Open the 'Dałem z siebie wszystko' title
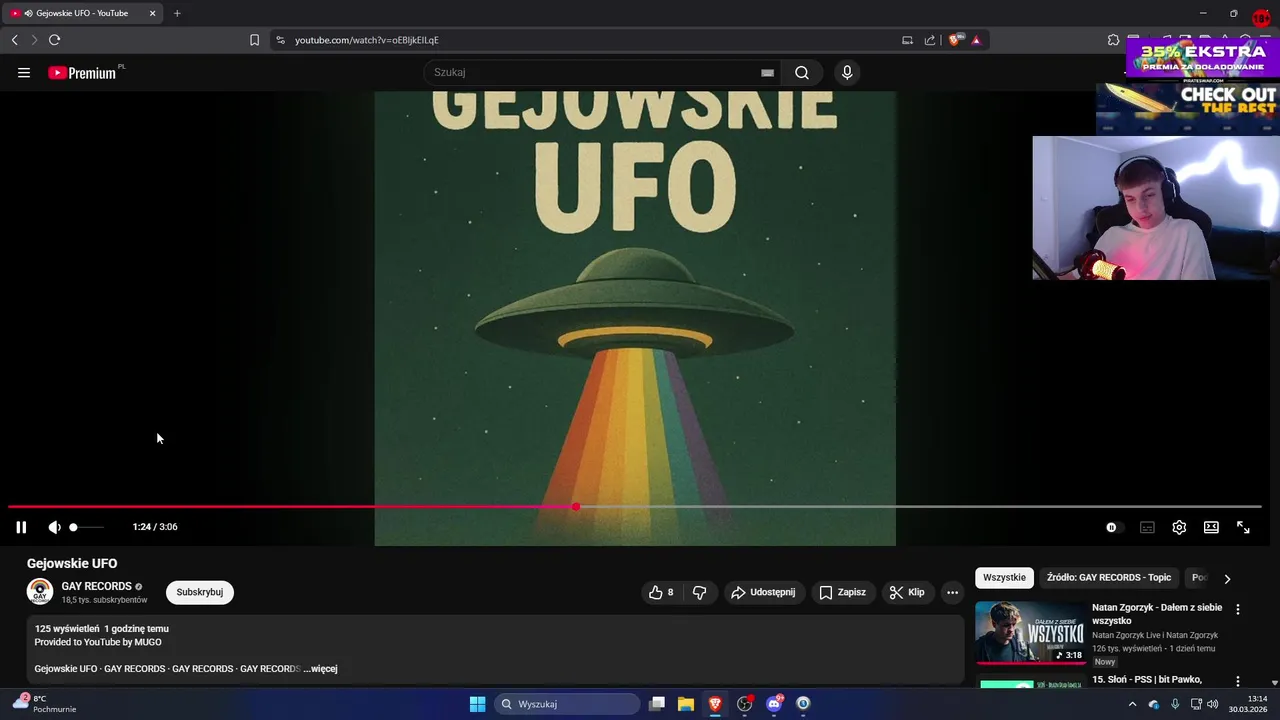The image size is (1280, 720). pos(1156,614)
